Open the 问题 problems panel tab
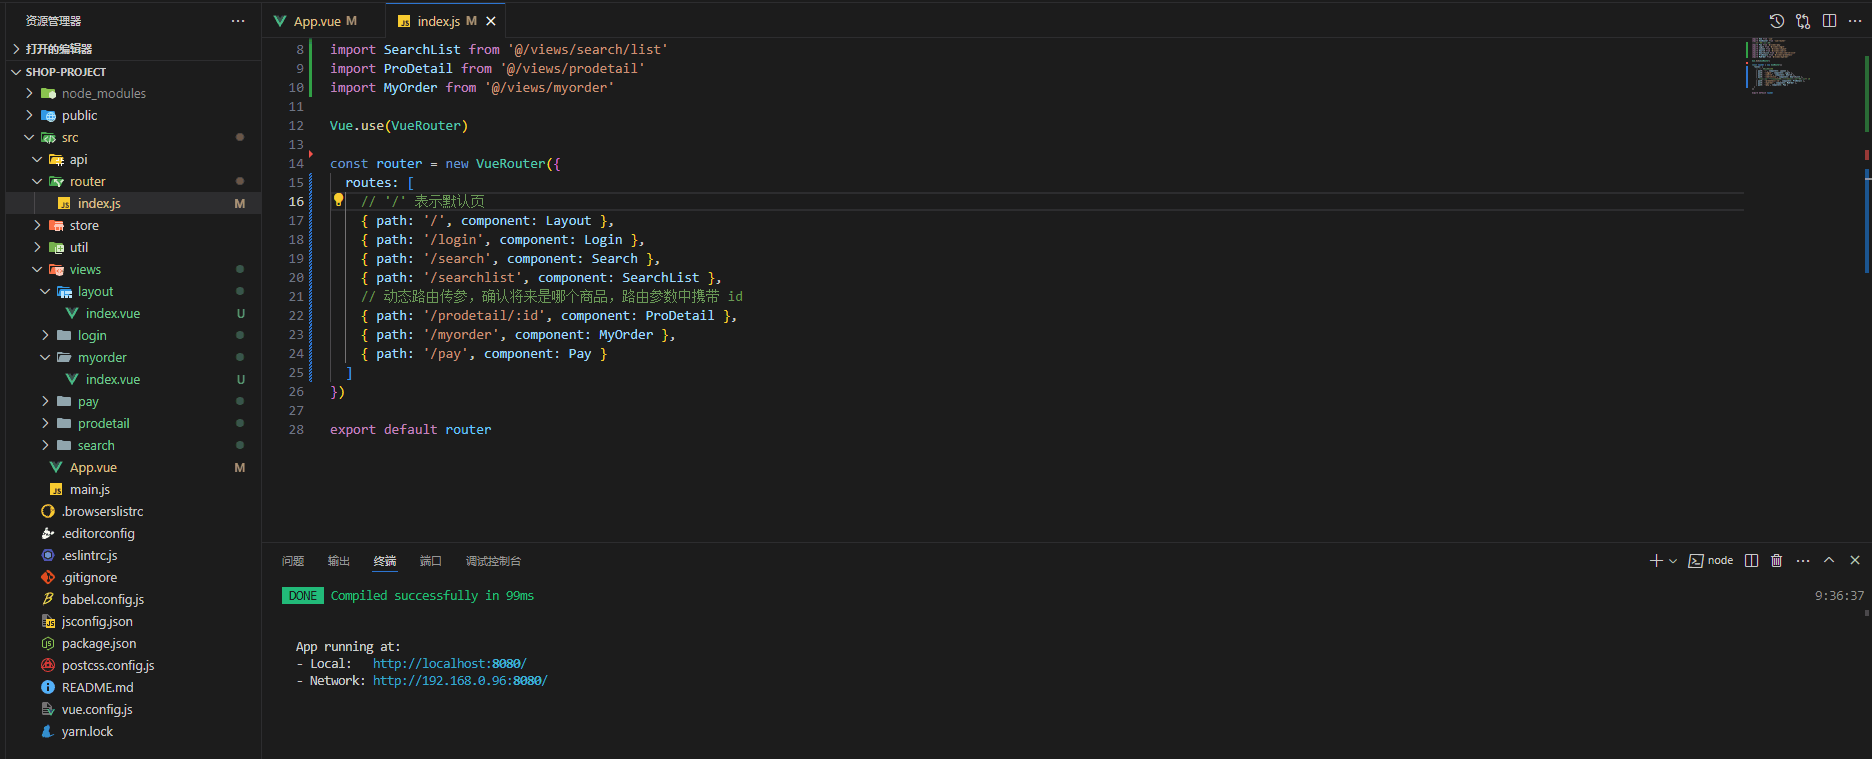1872x759 pixels. (x=293, y=561)
